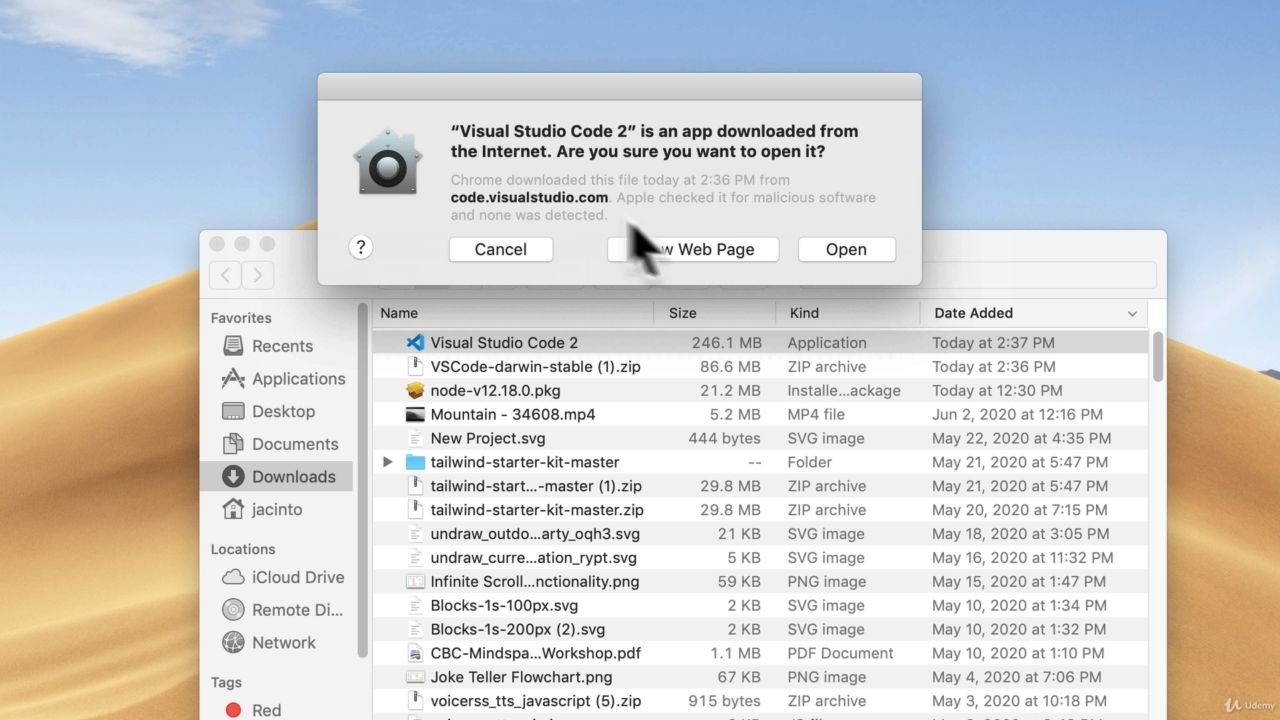This screenshot has height=720, width=1280.
Task: Click the Joke Teller Flowchart.png icon
Action: pos(415,677)
